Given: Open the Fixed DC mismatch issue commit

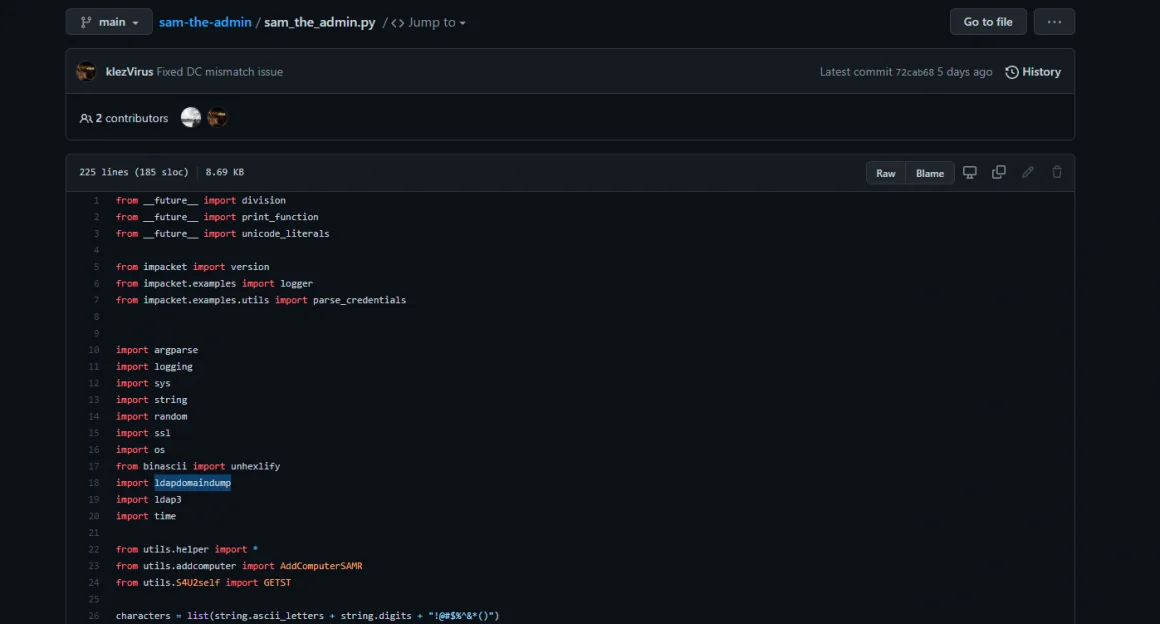Looking at the screenshot, I should pyautogui.click(x=220, y=72).
